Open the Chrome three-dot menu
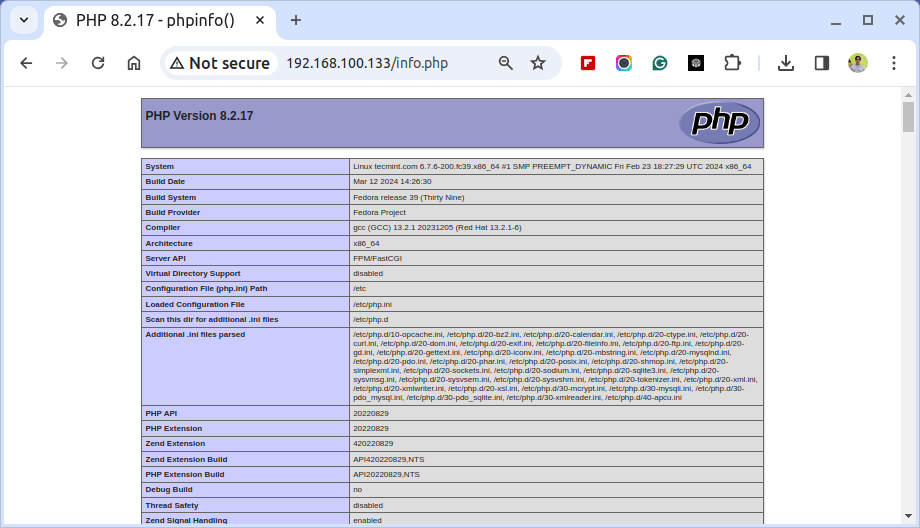The image size is (920, 528). tap(894, 63)
